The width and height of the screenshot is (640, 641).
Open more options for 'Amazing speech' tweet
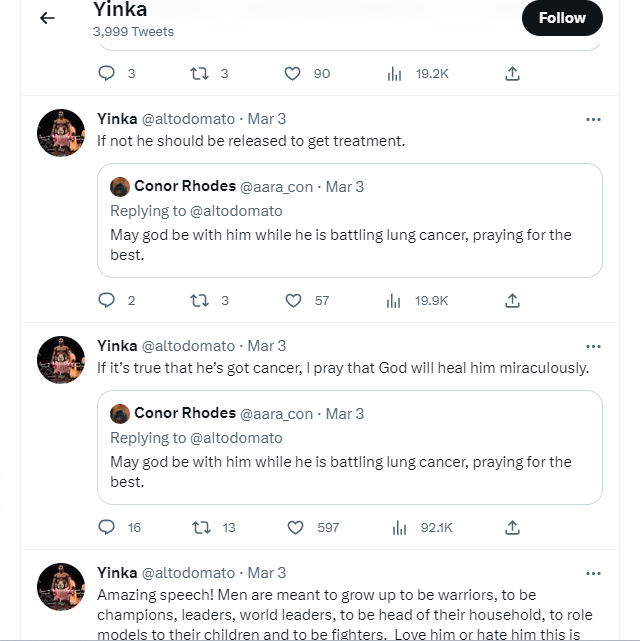(x=593, y=573)
